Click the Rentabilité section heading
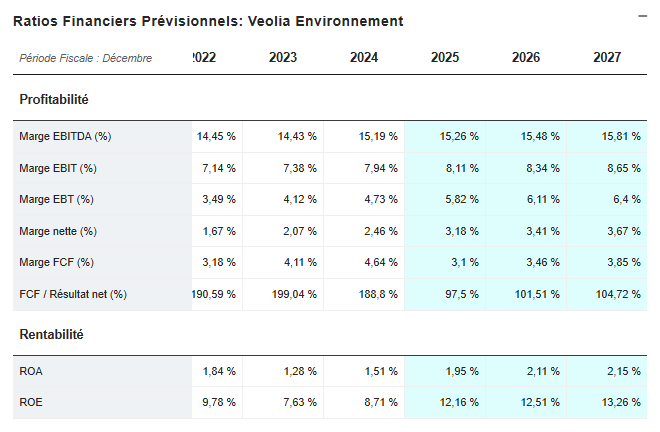 tap(51, 335)
